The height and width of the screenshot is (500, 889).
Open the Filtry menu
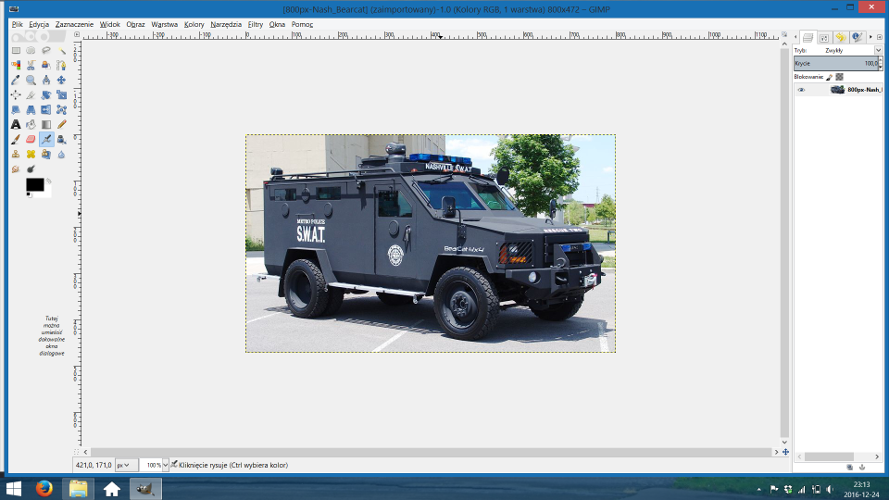(x=255, y=24)
